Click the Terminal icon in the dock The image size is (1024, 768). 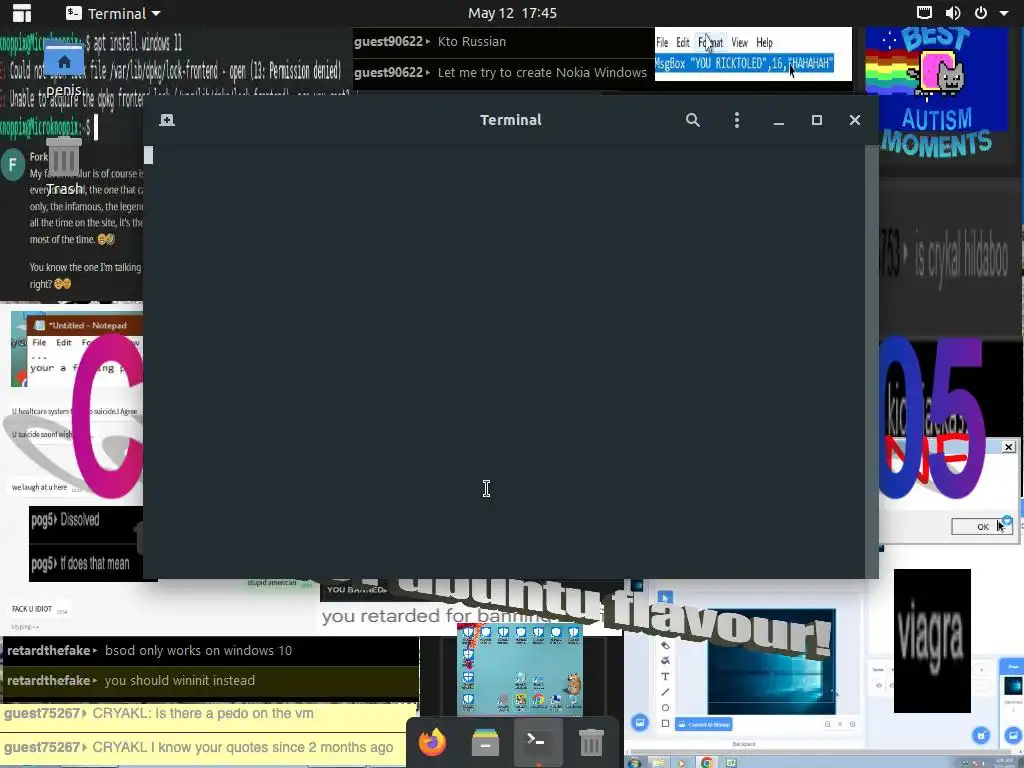[538, 743]
